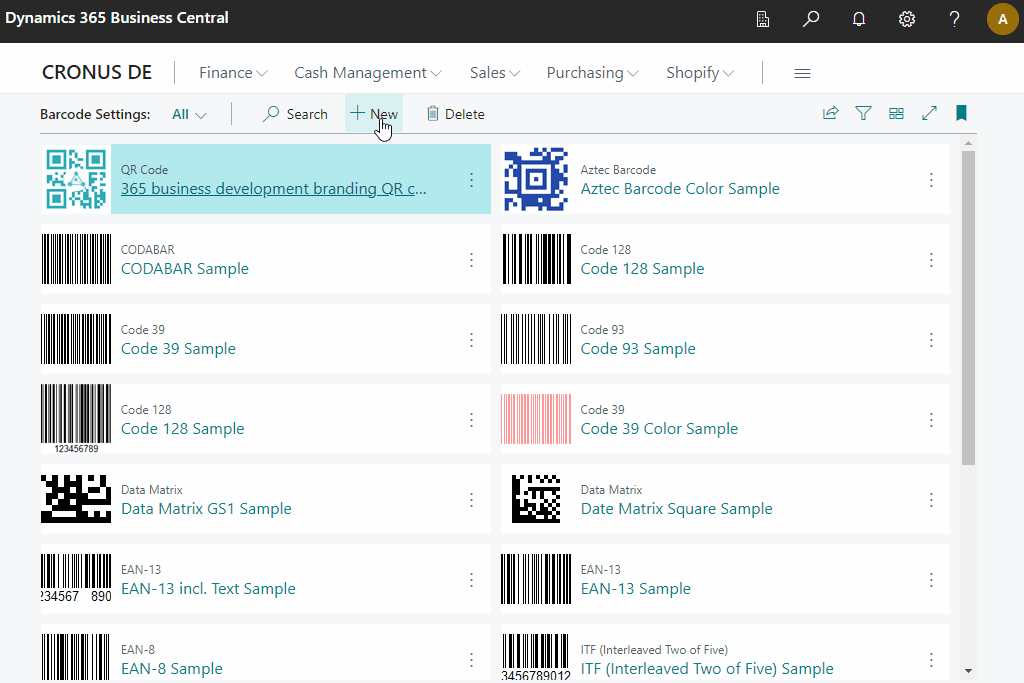Open options menu on Aztec Barcode card
Screen dimensions: 1024x683
931,180
